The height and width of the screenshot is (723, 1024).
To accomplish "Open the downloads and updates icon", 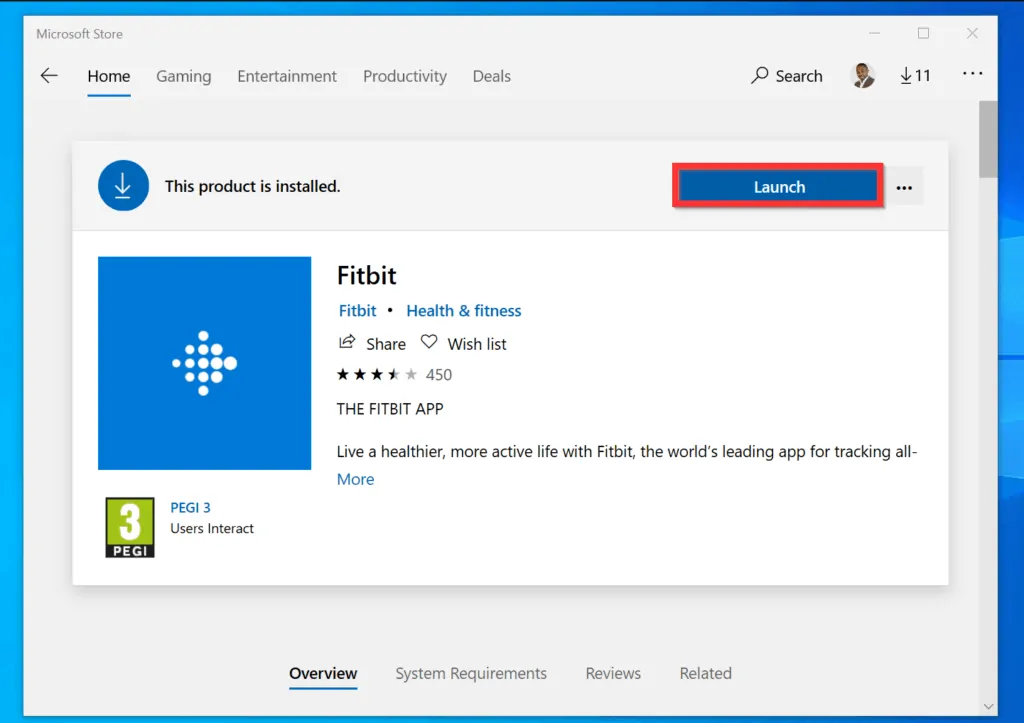I will pos(914,76).
